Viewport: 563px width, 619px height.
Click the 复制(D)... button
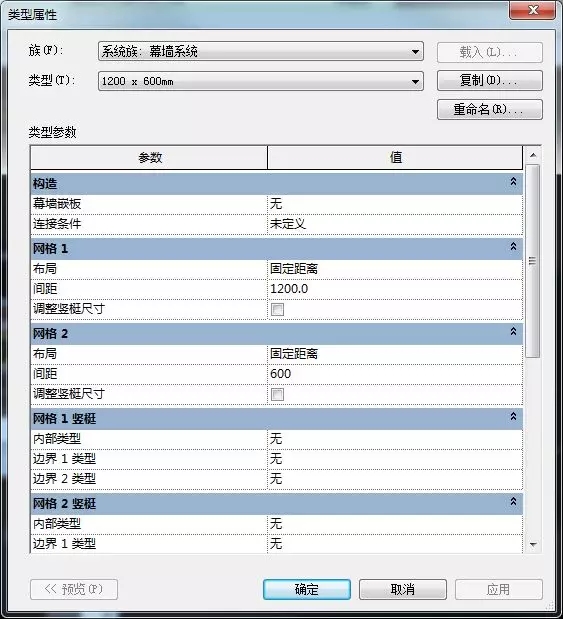click(490, 81)
